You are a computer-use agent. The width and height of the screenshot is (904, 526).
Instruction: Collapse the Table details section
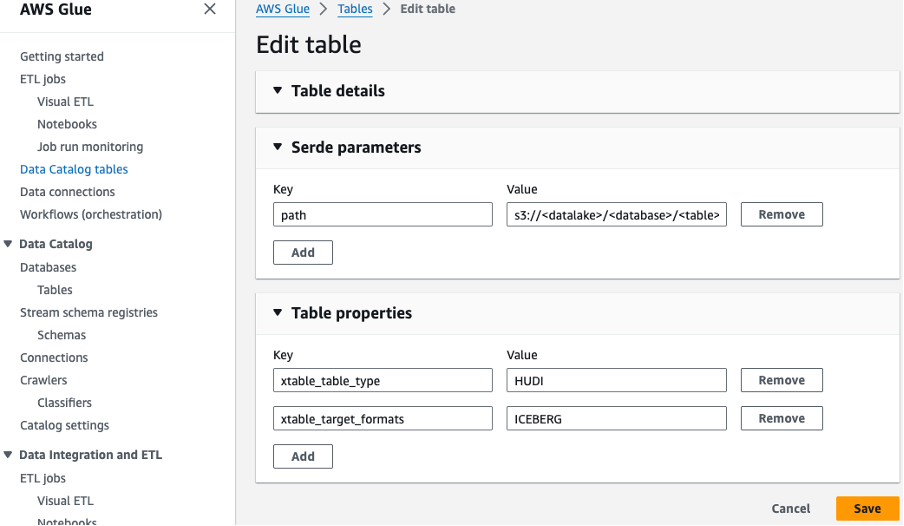click(278, 91)
